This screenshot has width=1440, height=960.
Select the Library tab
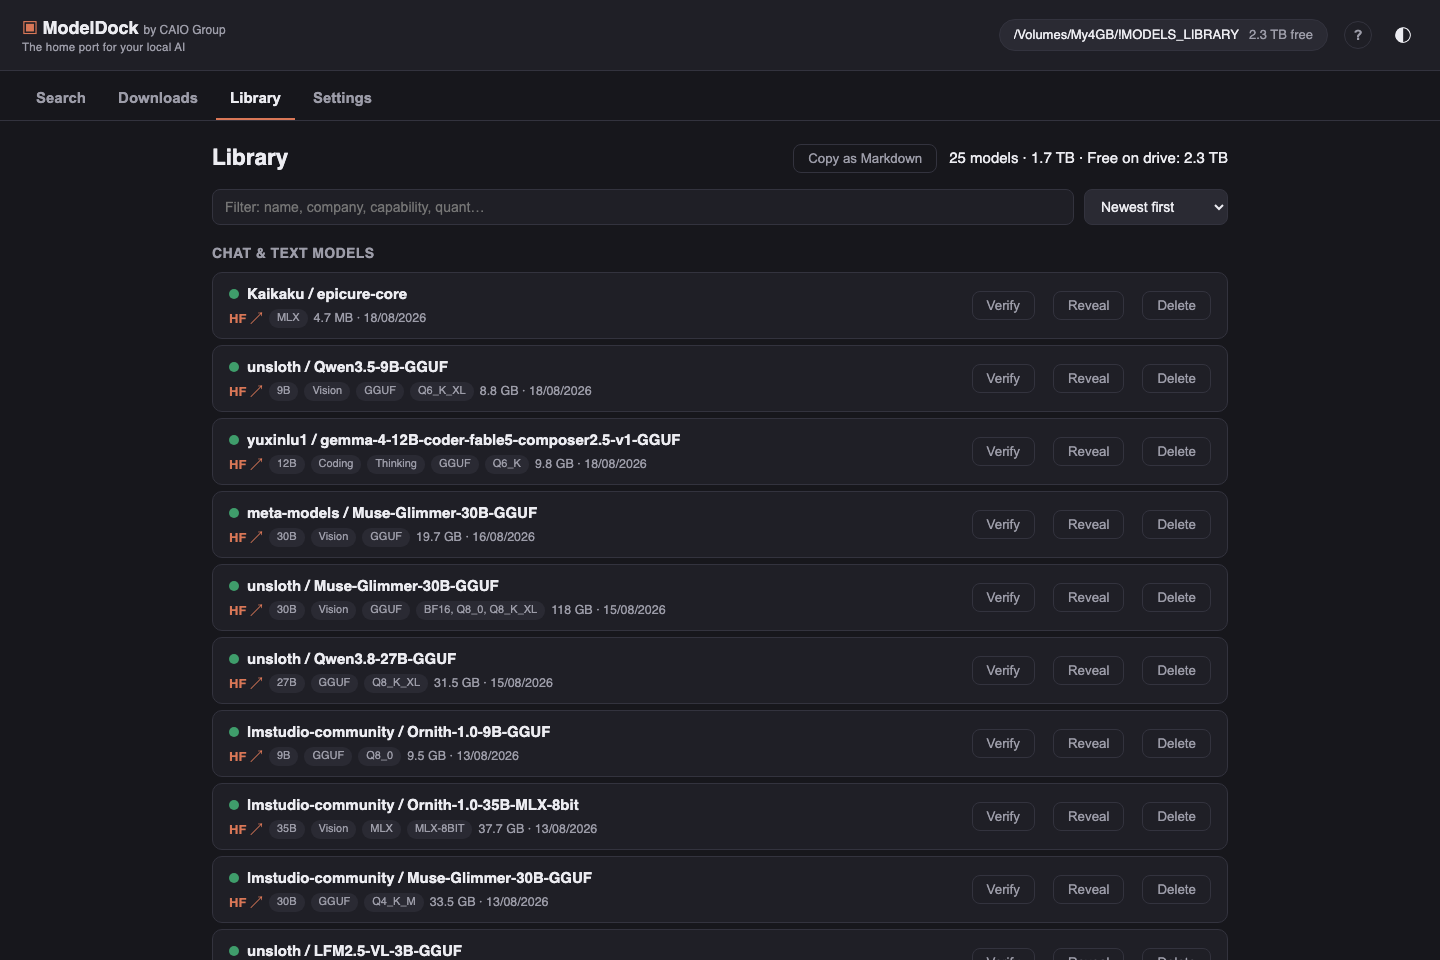coord(255,98)
